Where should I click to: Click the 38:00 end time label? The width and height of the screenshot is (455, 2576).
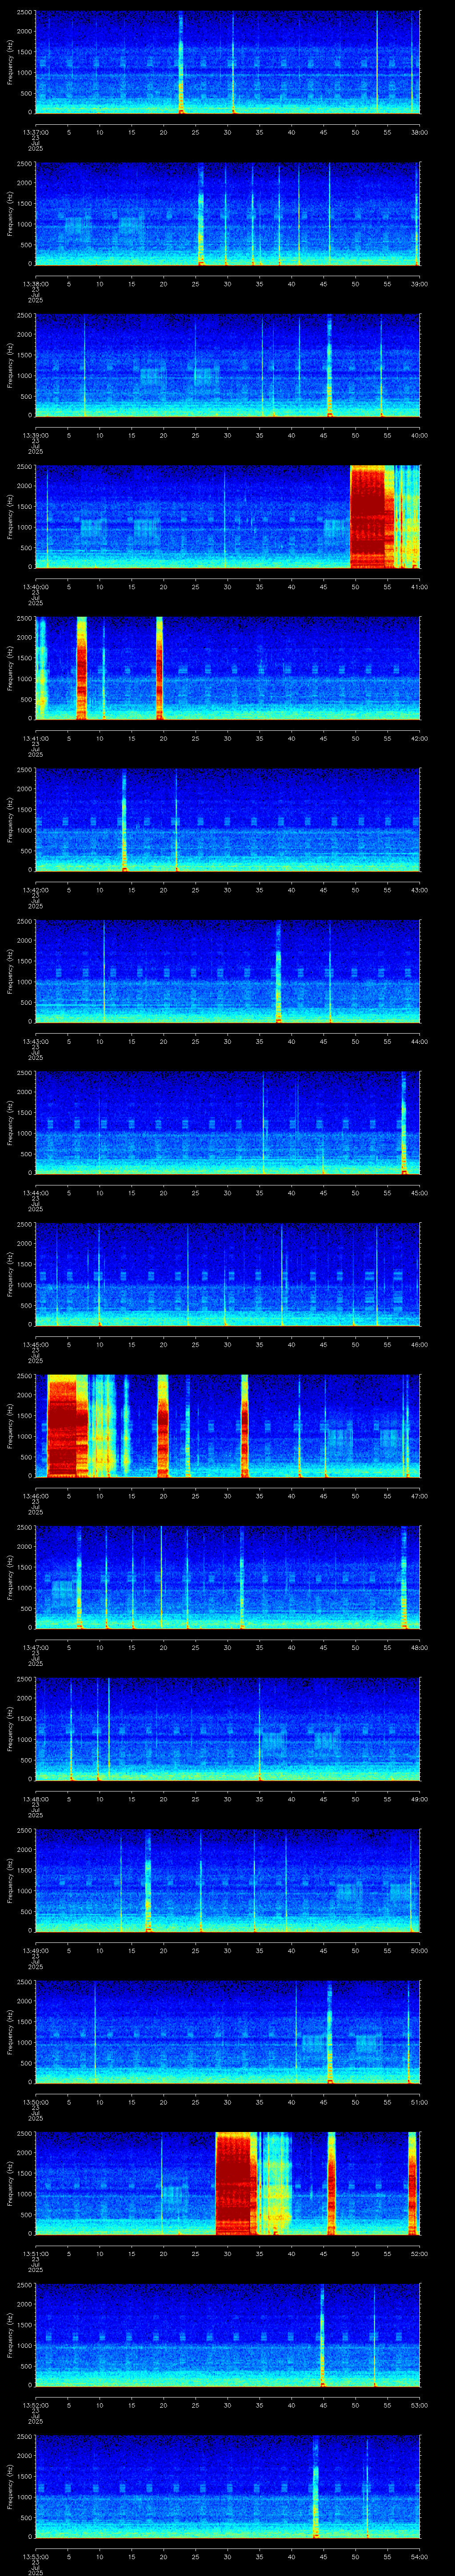click(419, 132)
